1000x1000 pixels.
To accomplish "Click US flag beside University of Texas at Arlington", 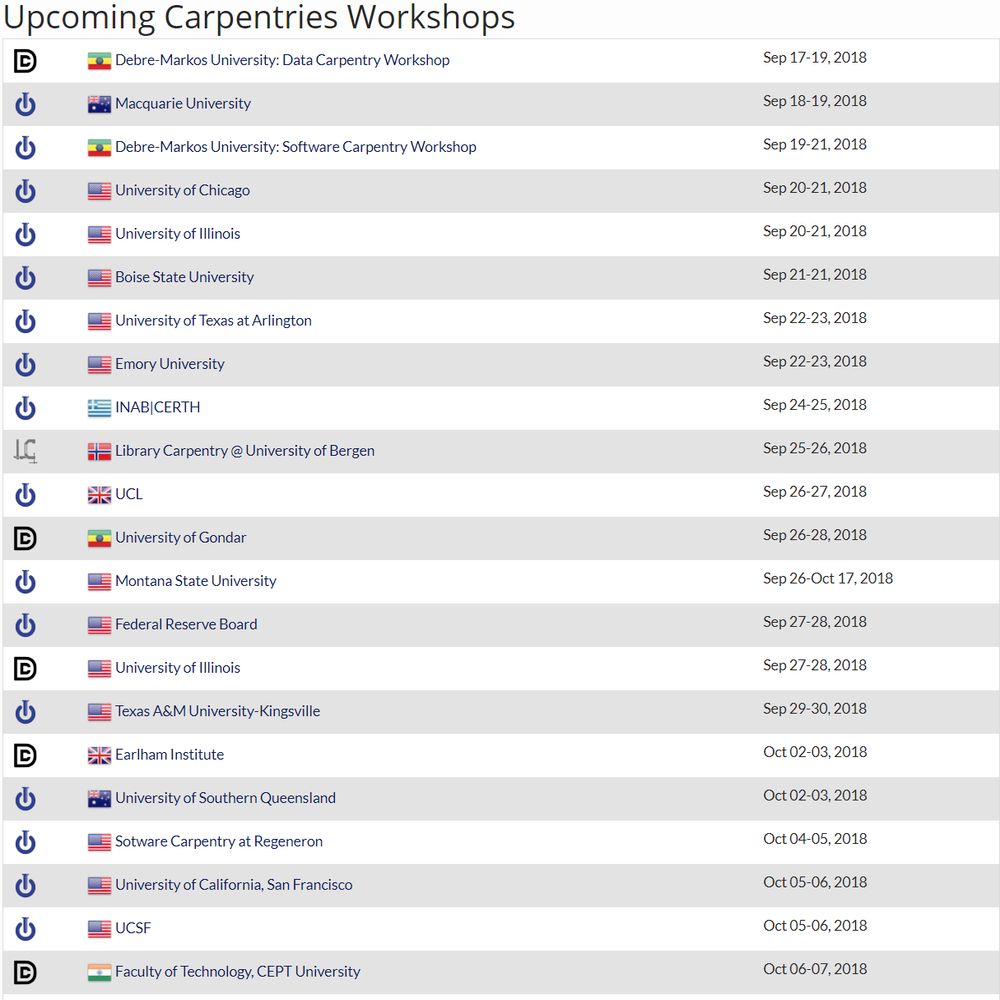I will coord(99,321).
